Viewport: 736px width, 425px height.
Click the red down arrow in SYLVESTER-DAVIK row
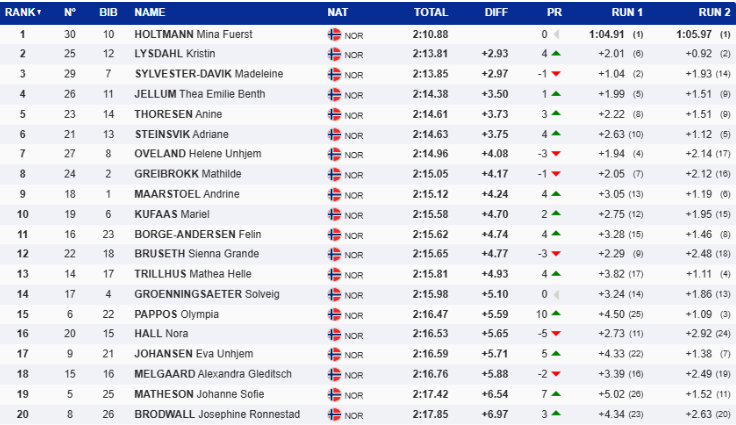click(556, 74)
